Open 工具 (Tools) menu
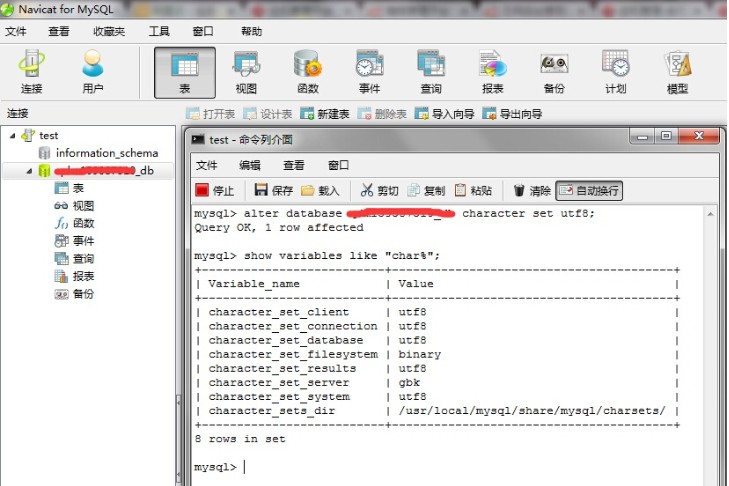Image resolution: width=729 pixels, height=486 pixels. coord(159,31)
